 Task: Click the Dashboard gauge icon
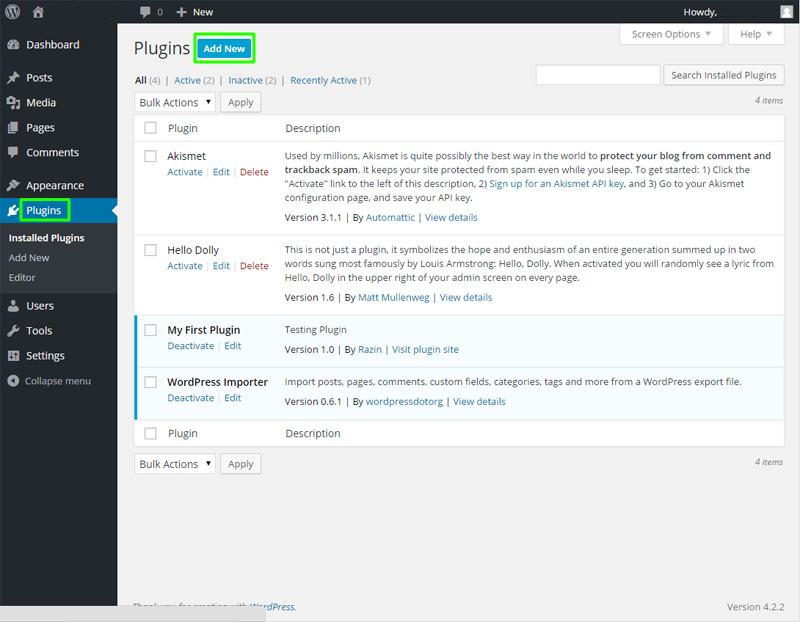click(x=13, y=45)
